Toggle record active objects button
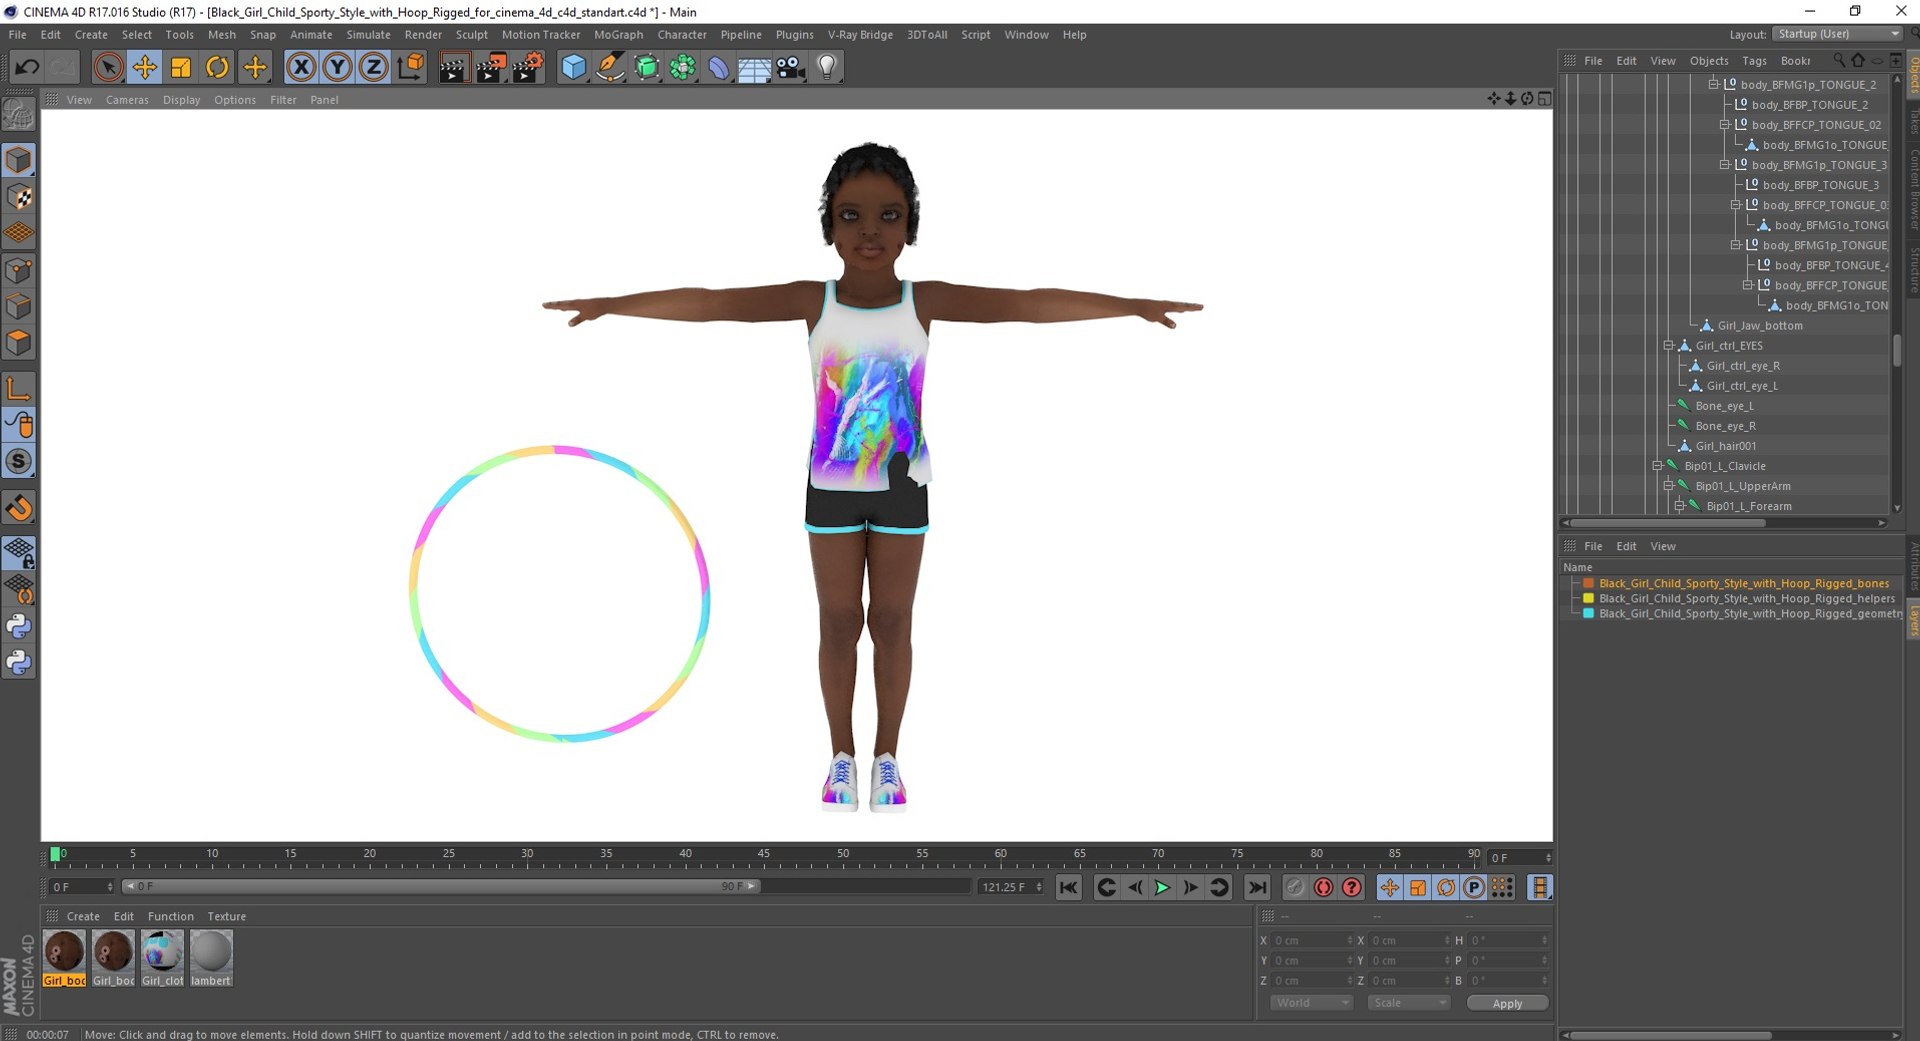The height and width of the screenshot is (1041, 1920). 1295,887
